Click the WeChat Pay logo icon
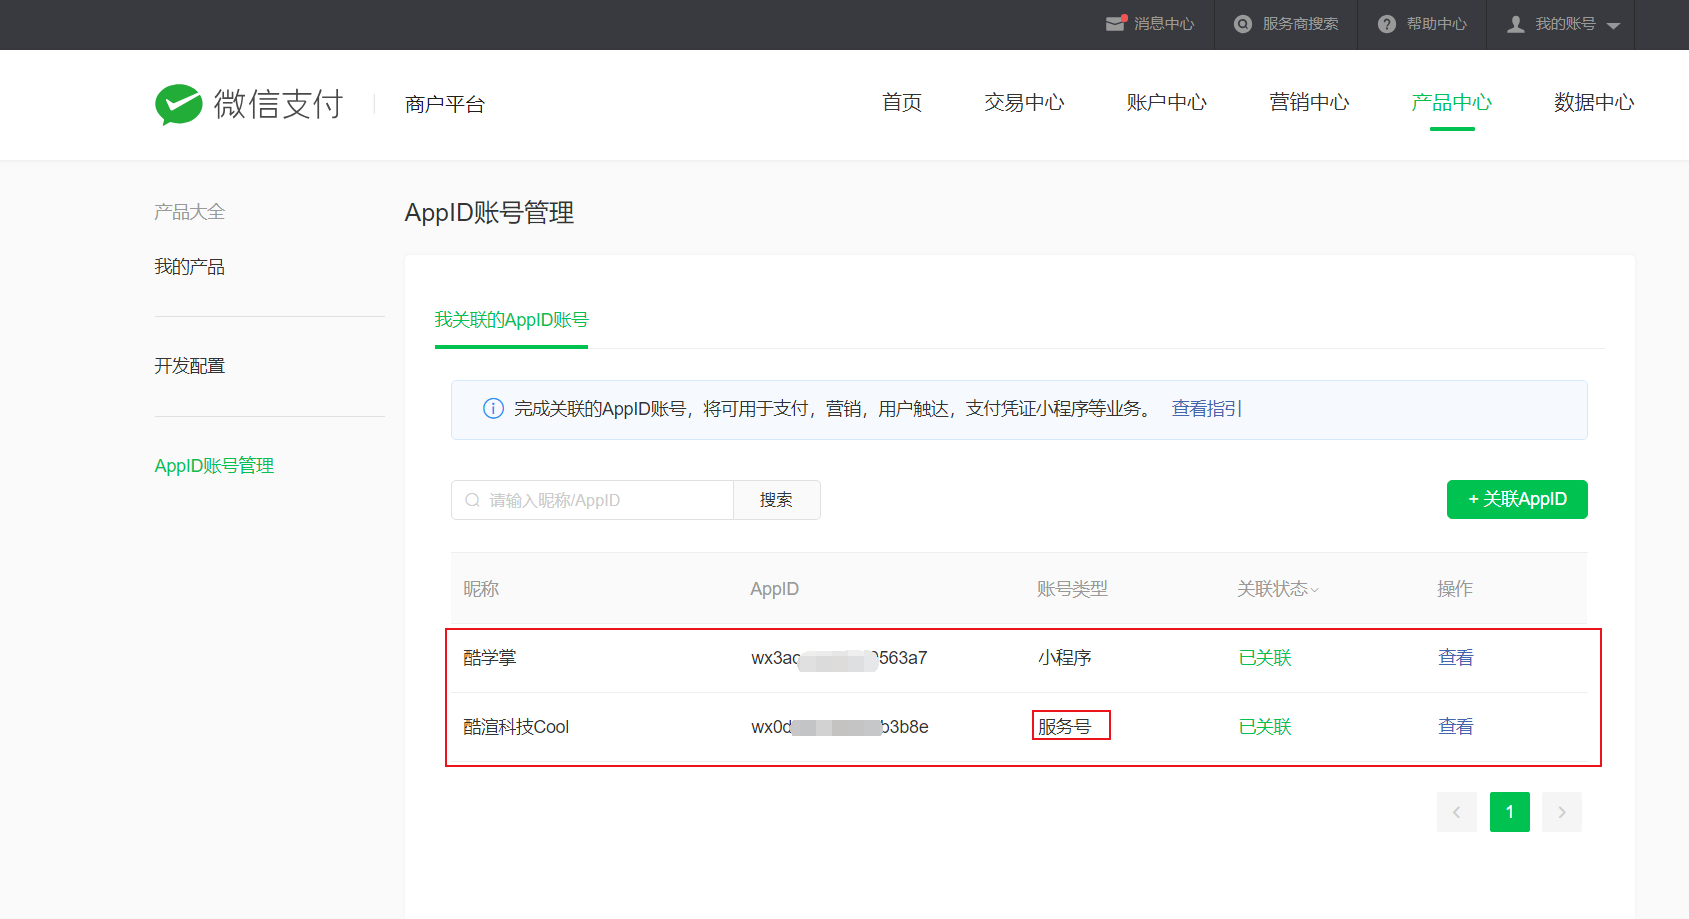This screenshot has width=1689, height=919. pyautogui.click(x=179, y=104)
